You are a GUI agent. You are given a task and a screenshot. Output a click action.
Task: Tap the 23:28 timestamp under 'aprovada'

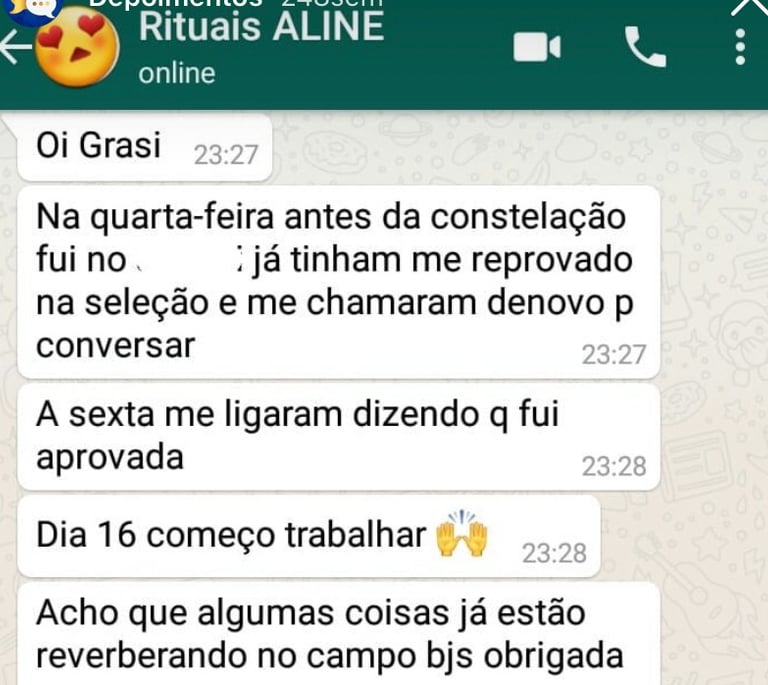pos(614,467)
